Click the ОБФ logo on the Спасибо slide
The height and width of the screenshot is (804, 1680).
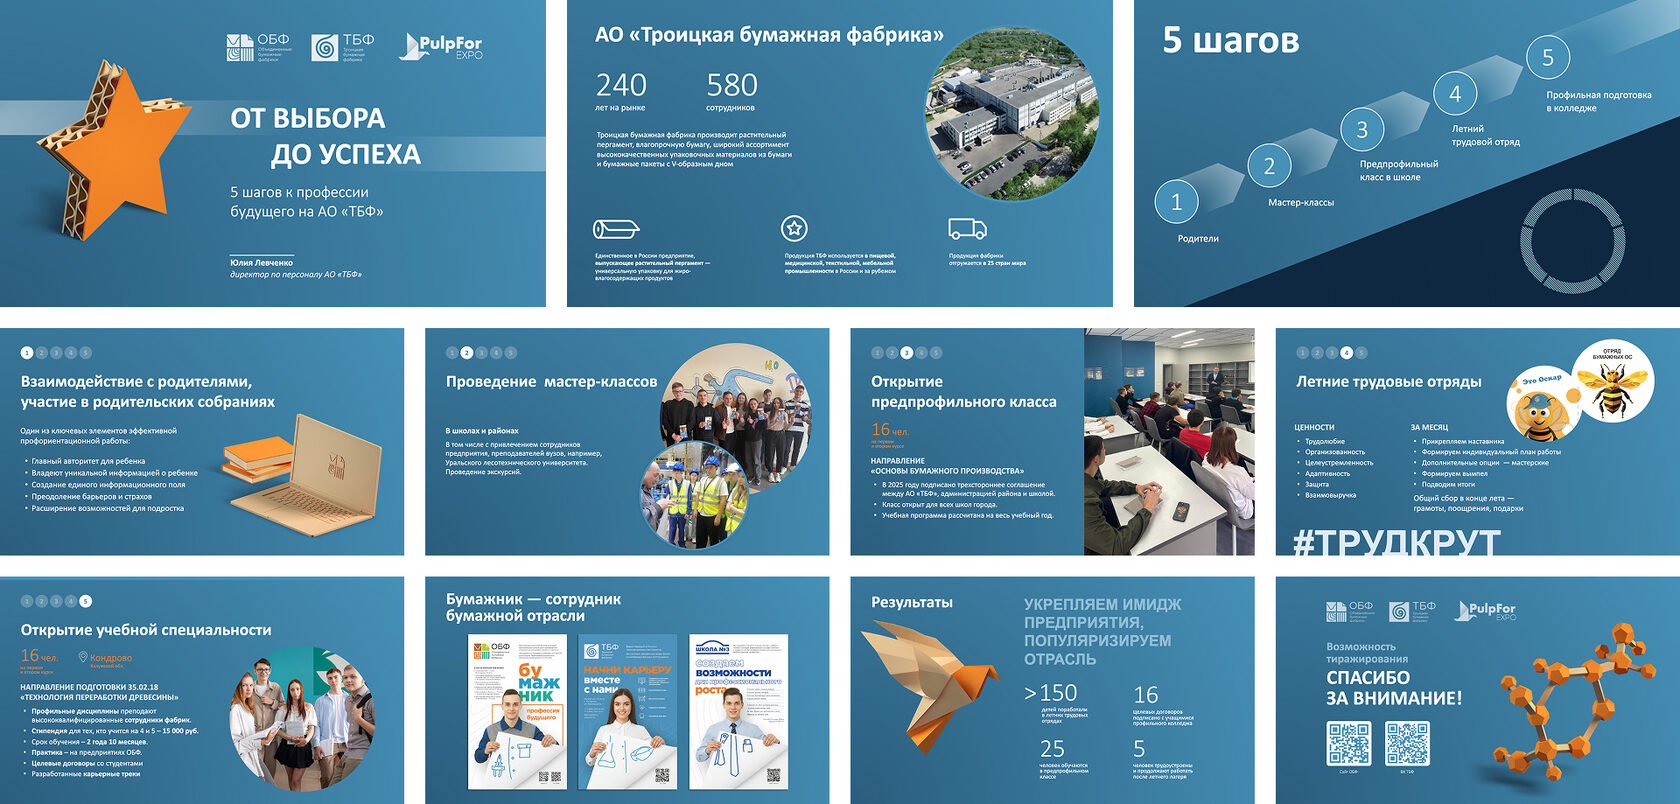1350,612
